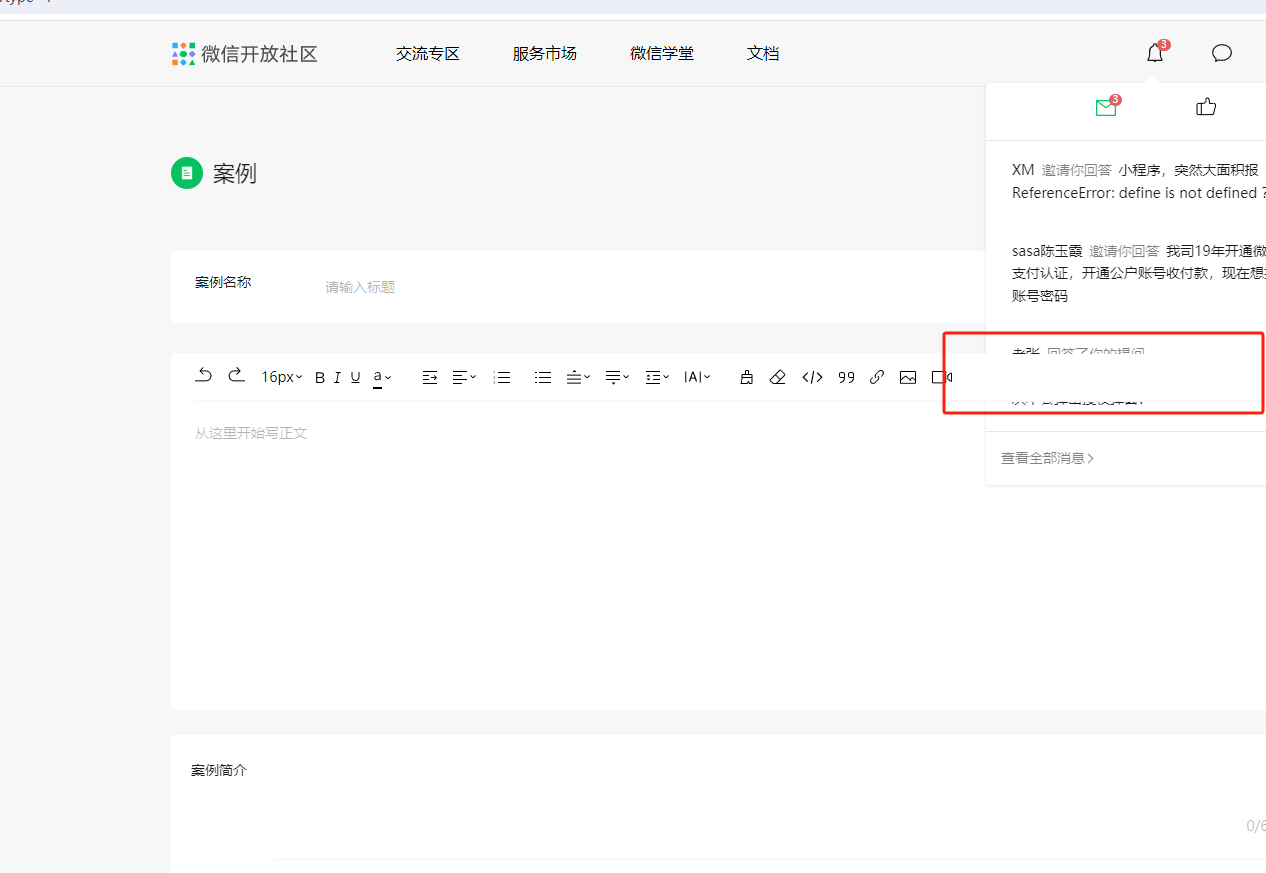Image resolution: width=1266 pixels, height=873 pixels.
Task: Click the format painter brush icon
Action: click(746, 377)
